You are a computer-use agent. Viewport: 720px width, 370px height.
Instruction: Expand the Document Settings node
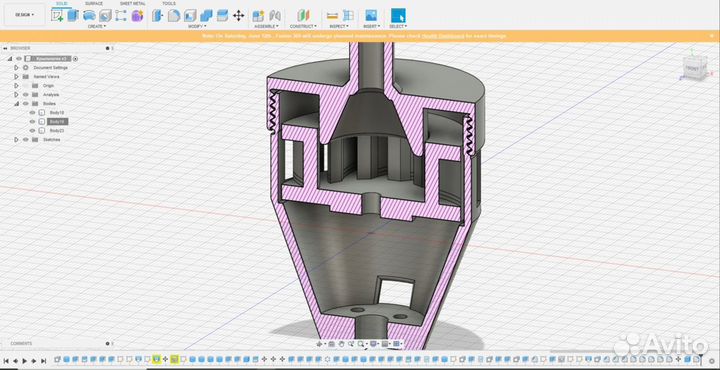tap(17, 67)
